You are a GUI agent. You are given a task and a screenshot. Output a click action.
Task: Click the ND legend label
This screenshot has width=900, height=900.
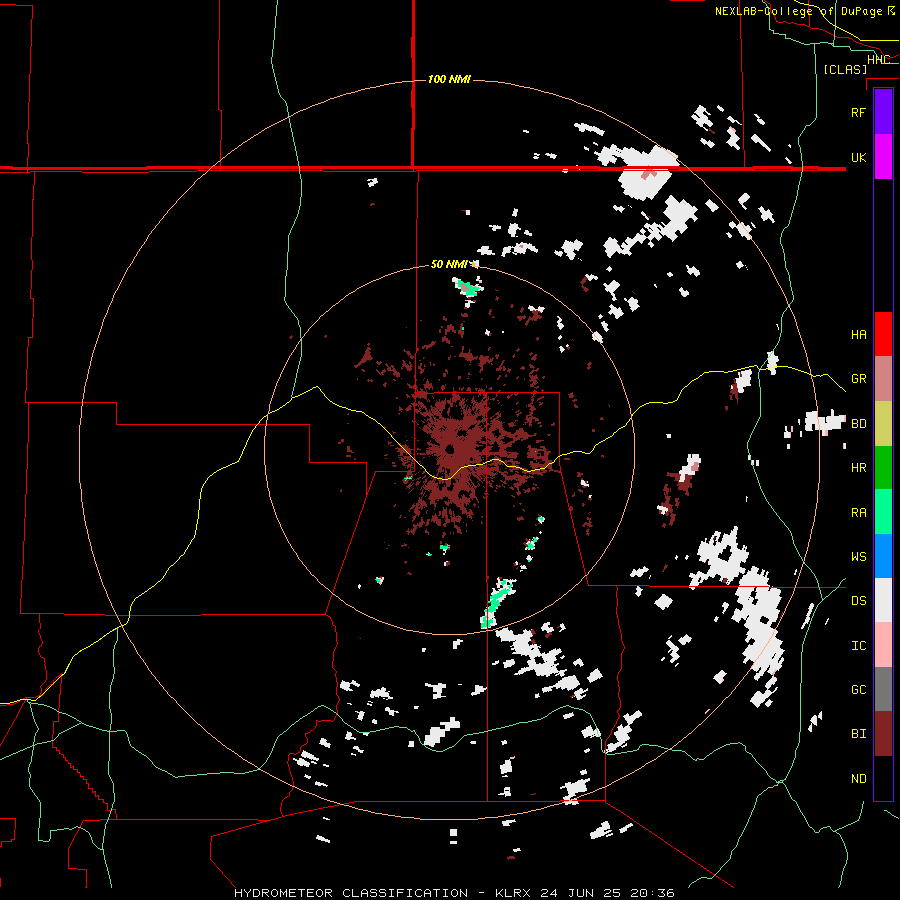[x=858, y=779]
